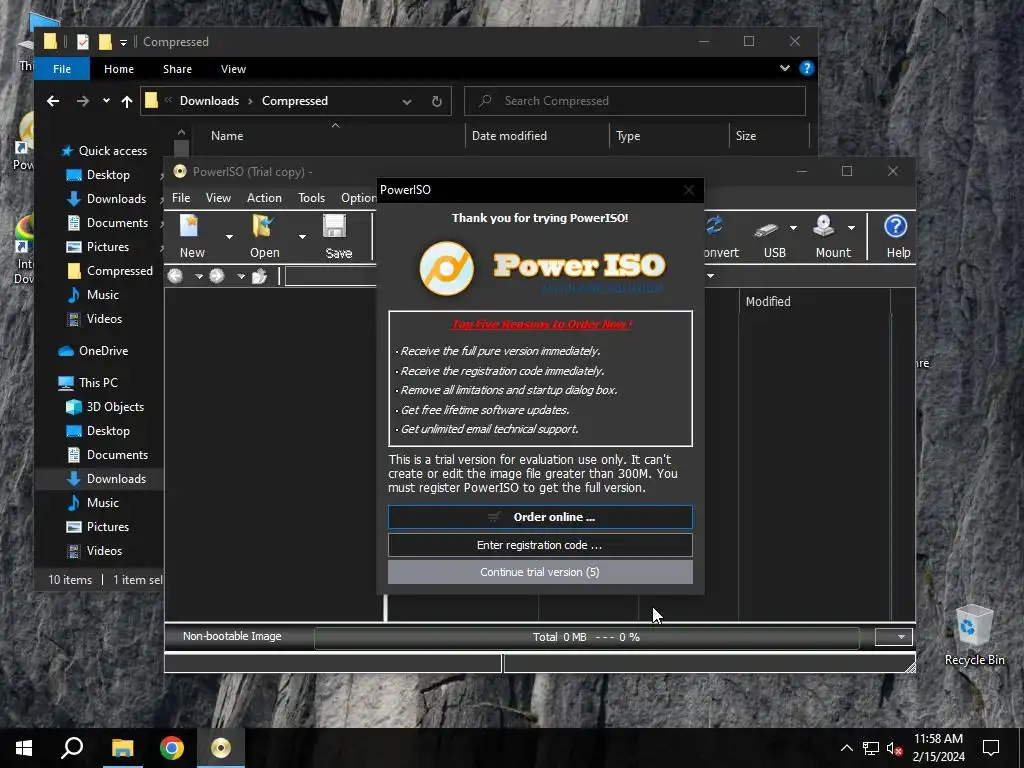Go forward in File Explorer
Screen dimensions: 1024x768
tap(82, 101)
